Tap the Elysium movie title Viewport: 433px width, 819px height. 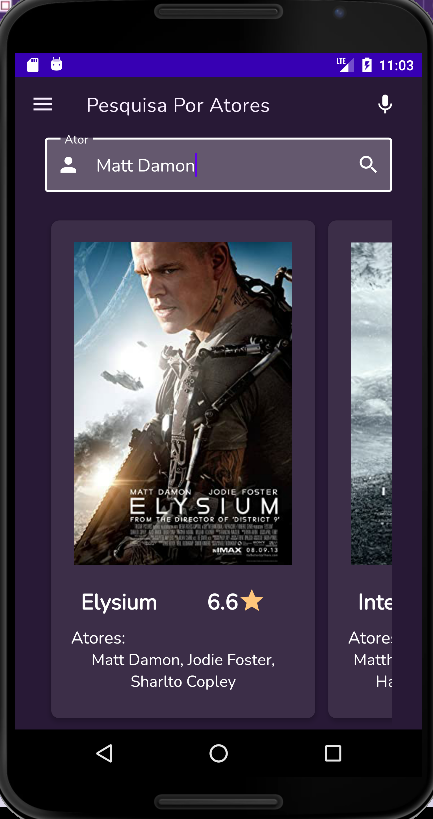(x=119, y=602)
